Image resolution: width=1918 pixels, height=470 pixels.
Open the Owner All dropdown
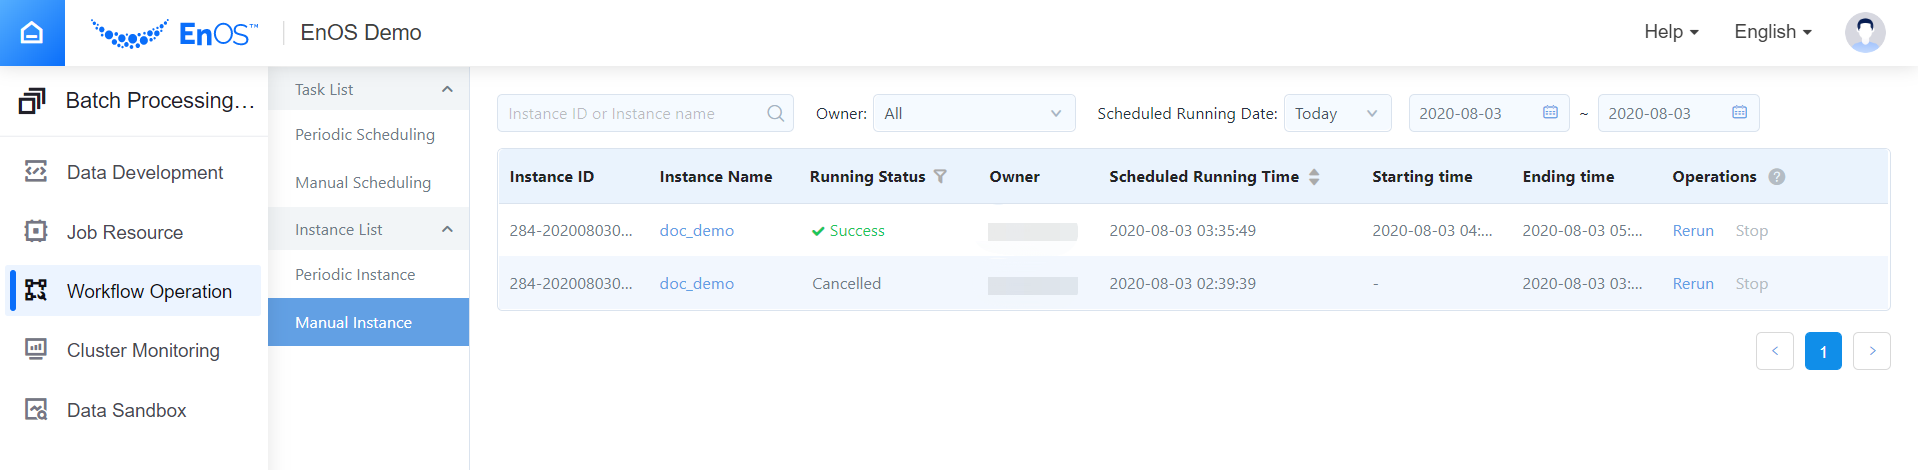[974, 113]
